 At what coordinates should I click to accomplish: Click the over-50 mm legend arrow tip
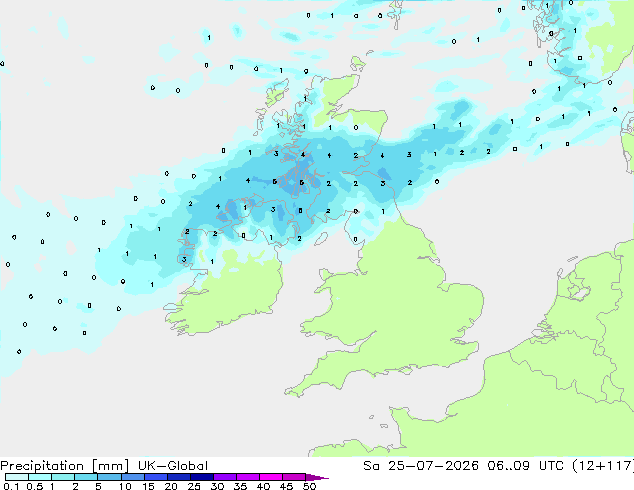click(x=317, y=478)
